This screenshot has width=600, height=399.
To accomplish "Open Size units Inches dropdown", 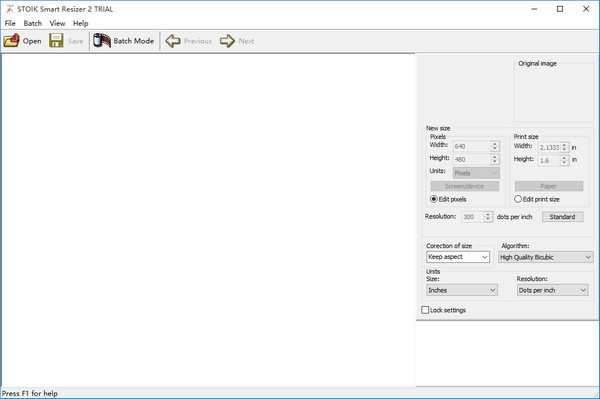I will coord(462,290).
